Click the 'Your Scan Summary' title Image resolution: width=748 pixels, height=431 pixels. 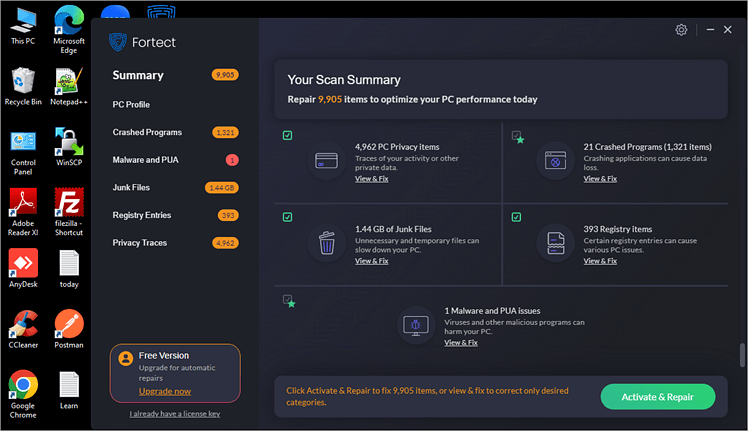pos(344,80)
